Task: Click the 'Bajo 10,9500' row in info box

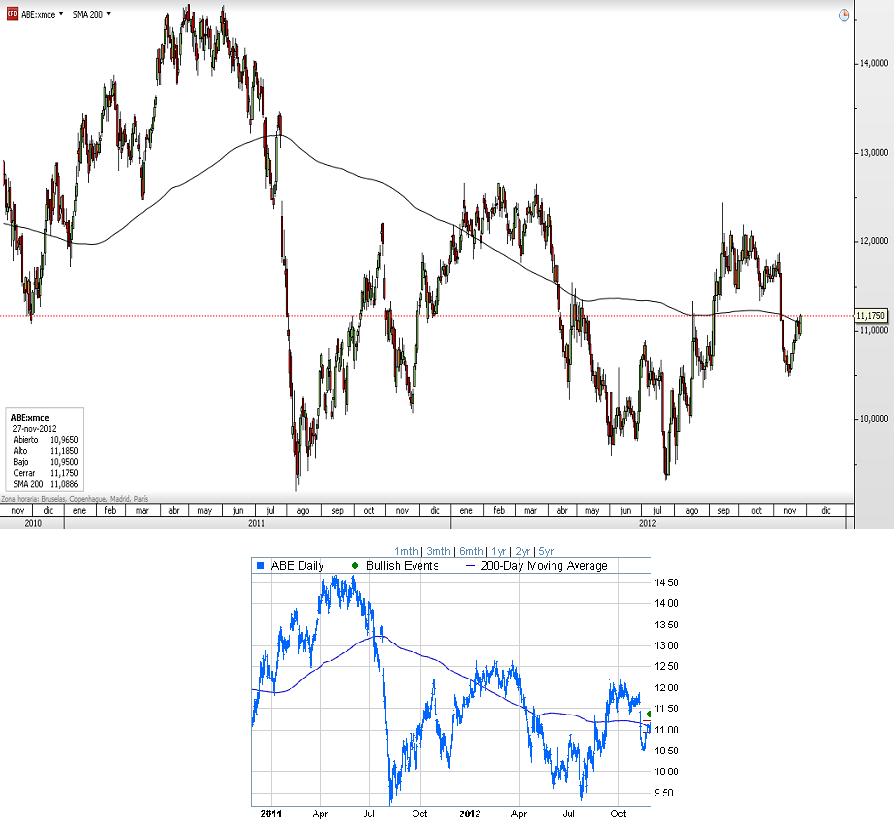Action: pos(46,462)
